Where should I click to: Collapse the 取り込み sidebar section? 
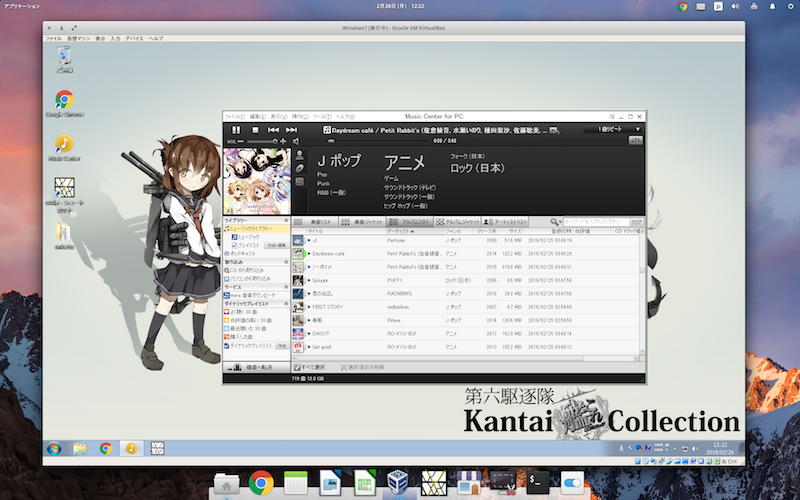(x=286, y=262)
